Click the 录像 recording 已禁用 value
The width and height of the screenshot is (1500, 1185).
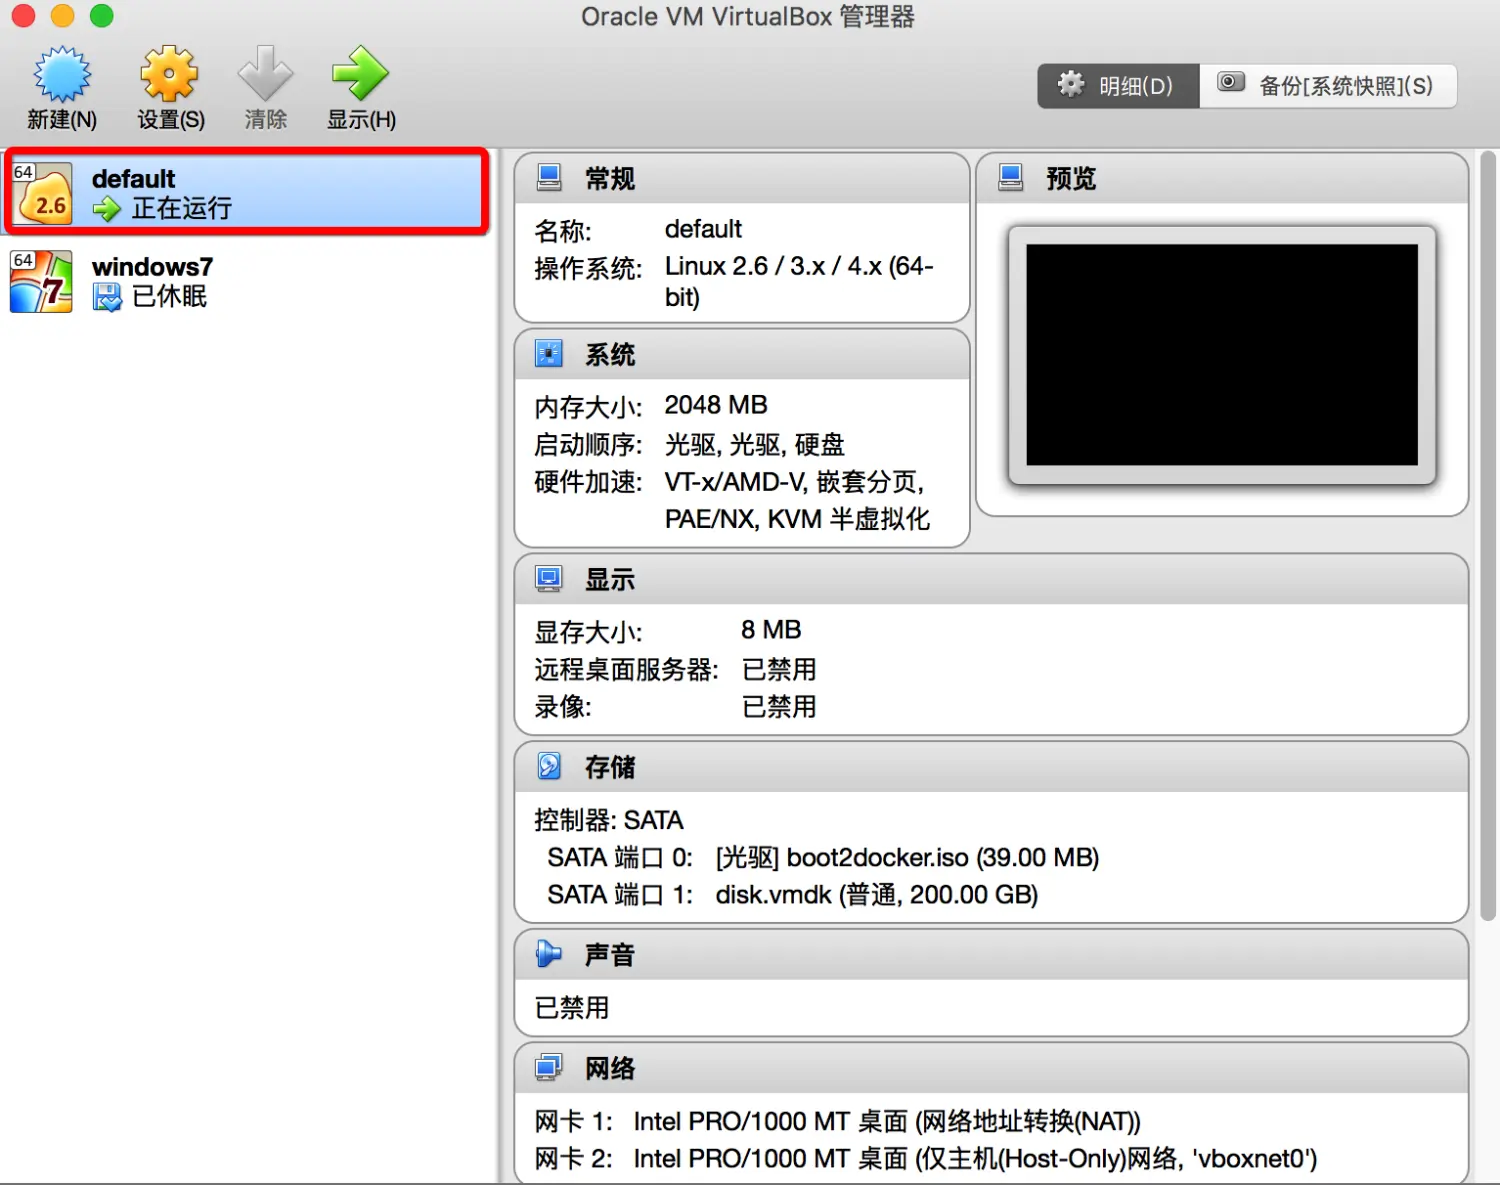[x=779, y=707]
